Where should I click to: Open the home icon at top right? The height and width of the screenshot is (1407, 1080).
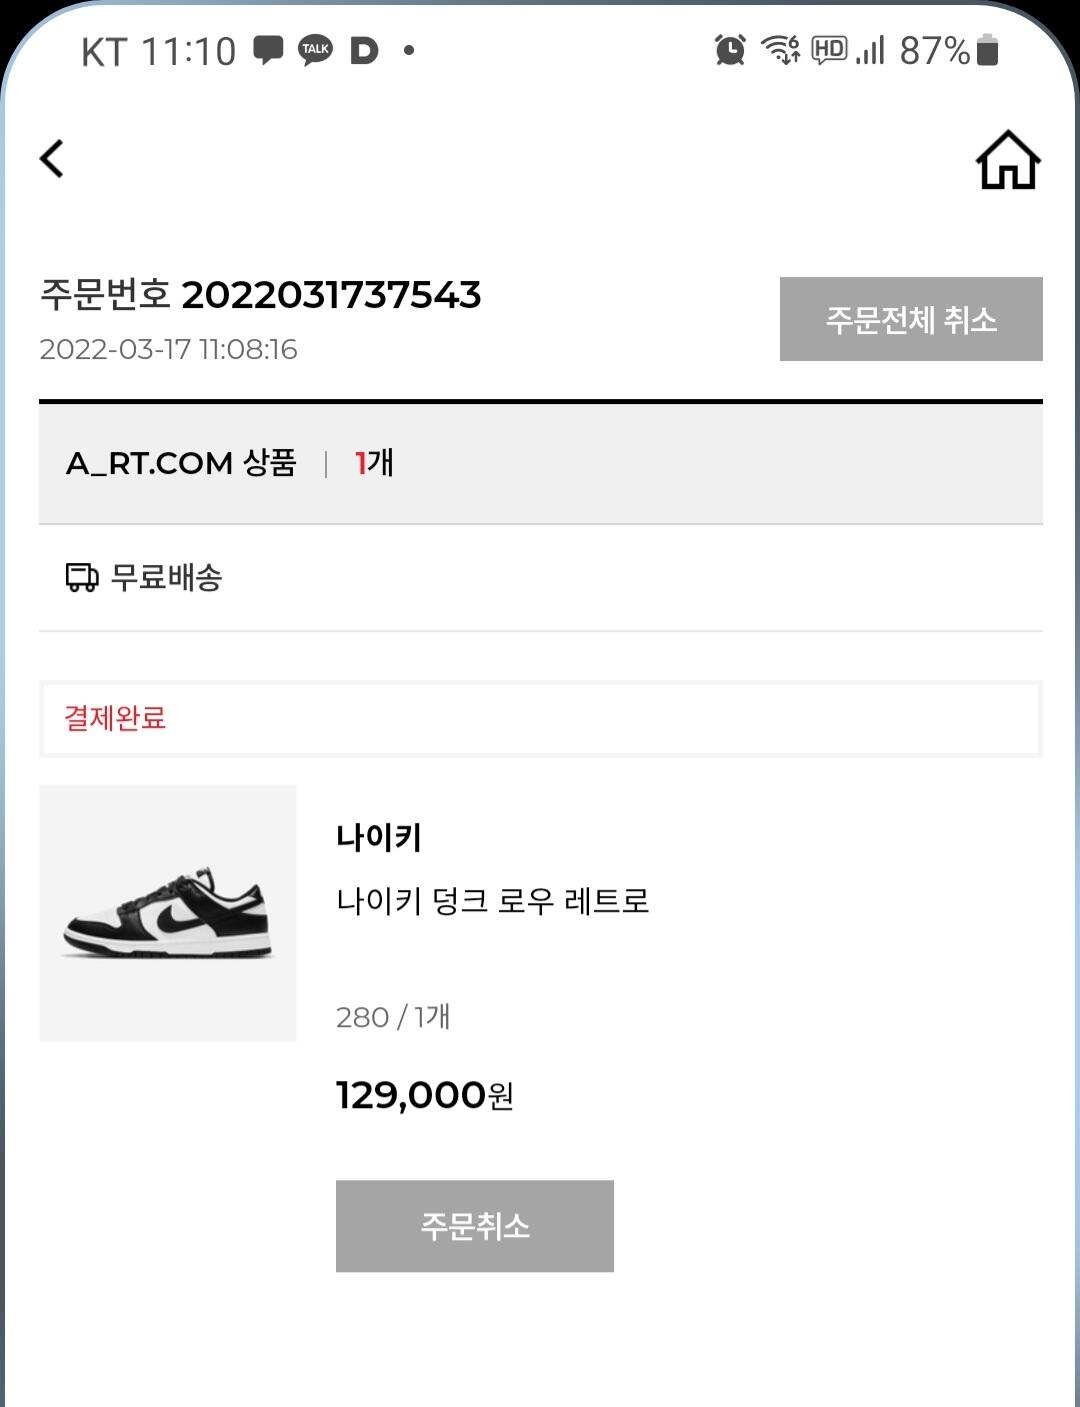point(1008,160)
